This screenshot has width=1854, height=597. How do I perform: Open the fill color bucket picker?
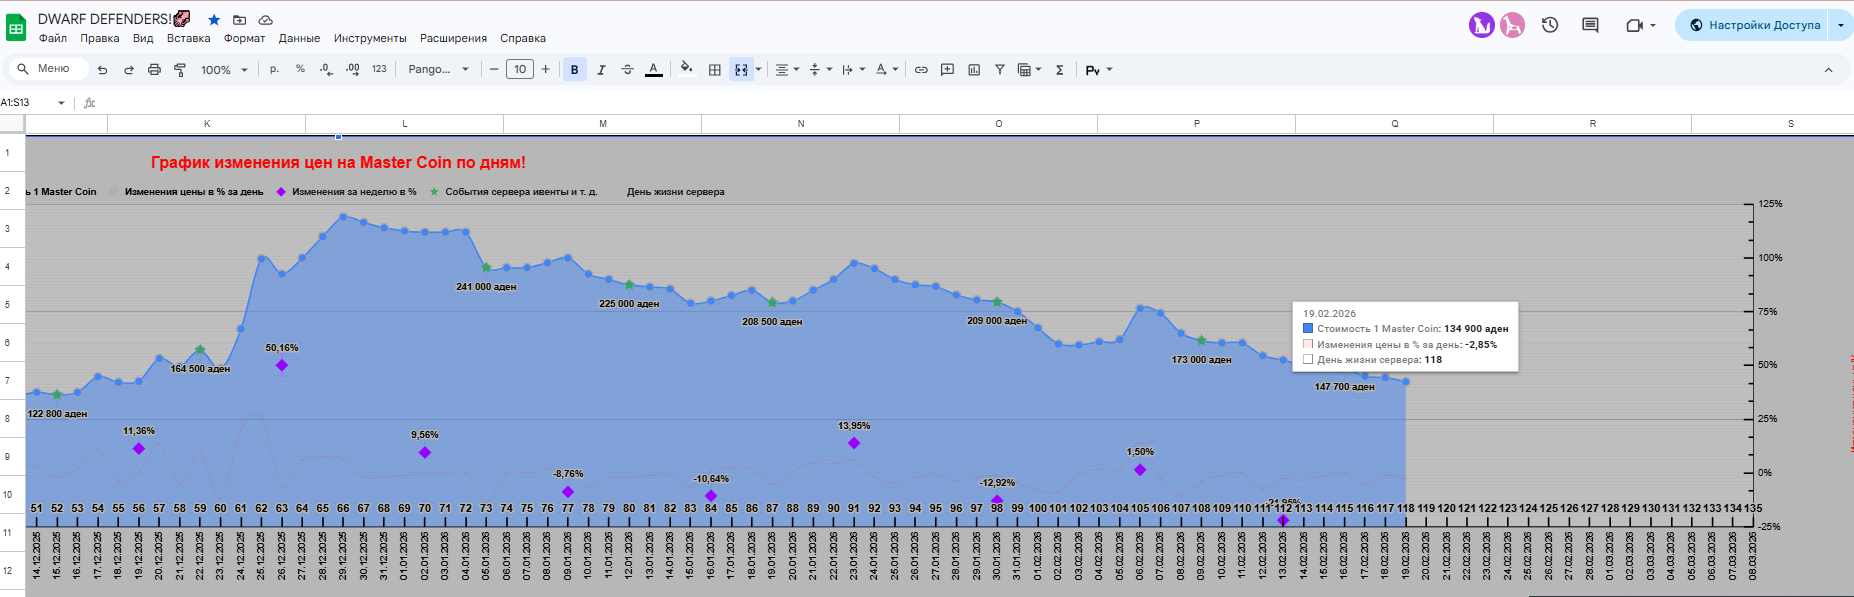[686, 70]
